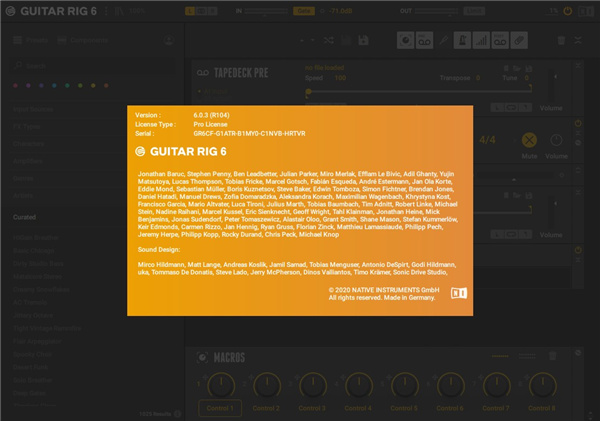
Task: Switch to the Presets tab
Action: click(31, 40)
